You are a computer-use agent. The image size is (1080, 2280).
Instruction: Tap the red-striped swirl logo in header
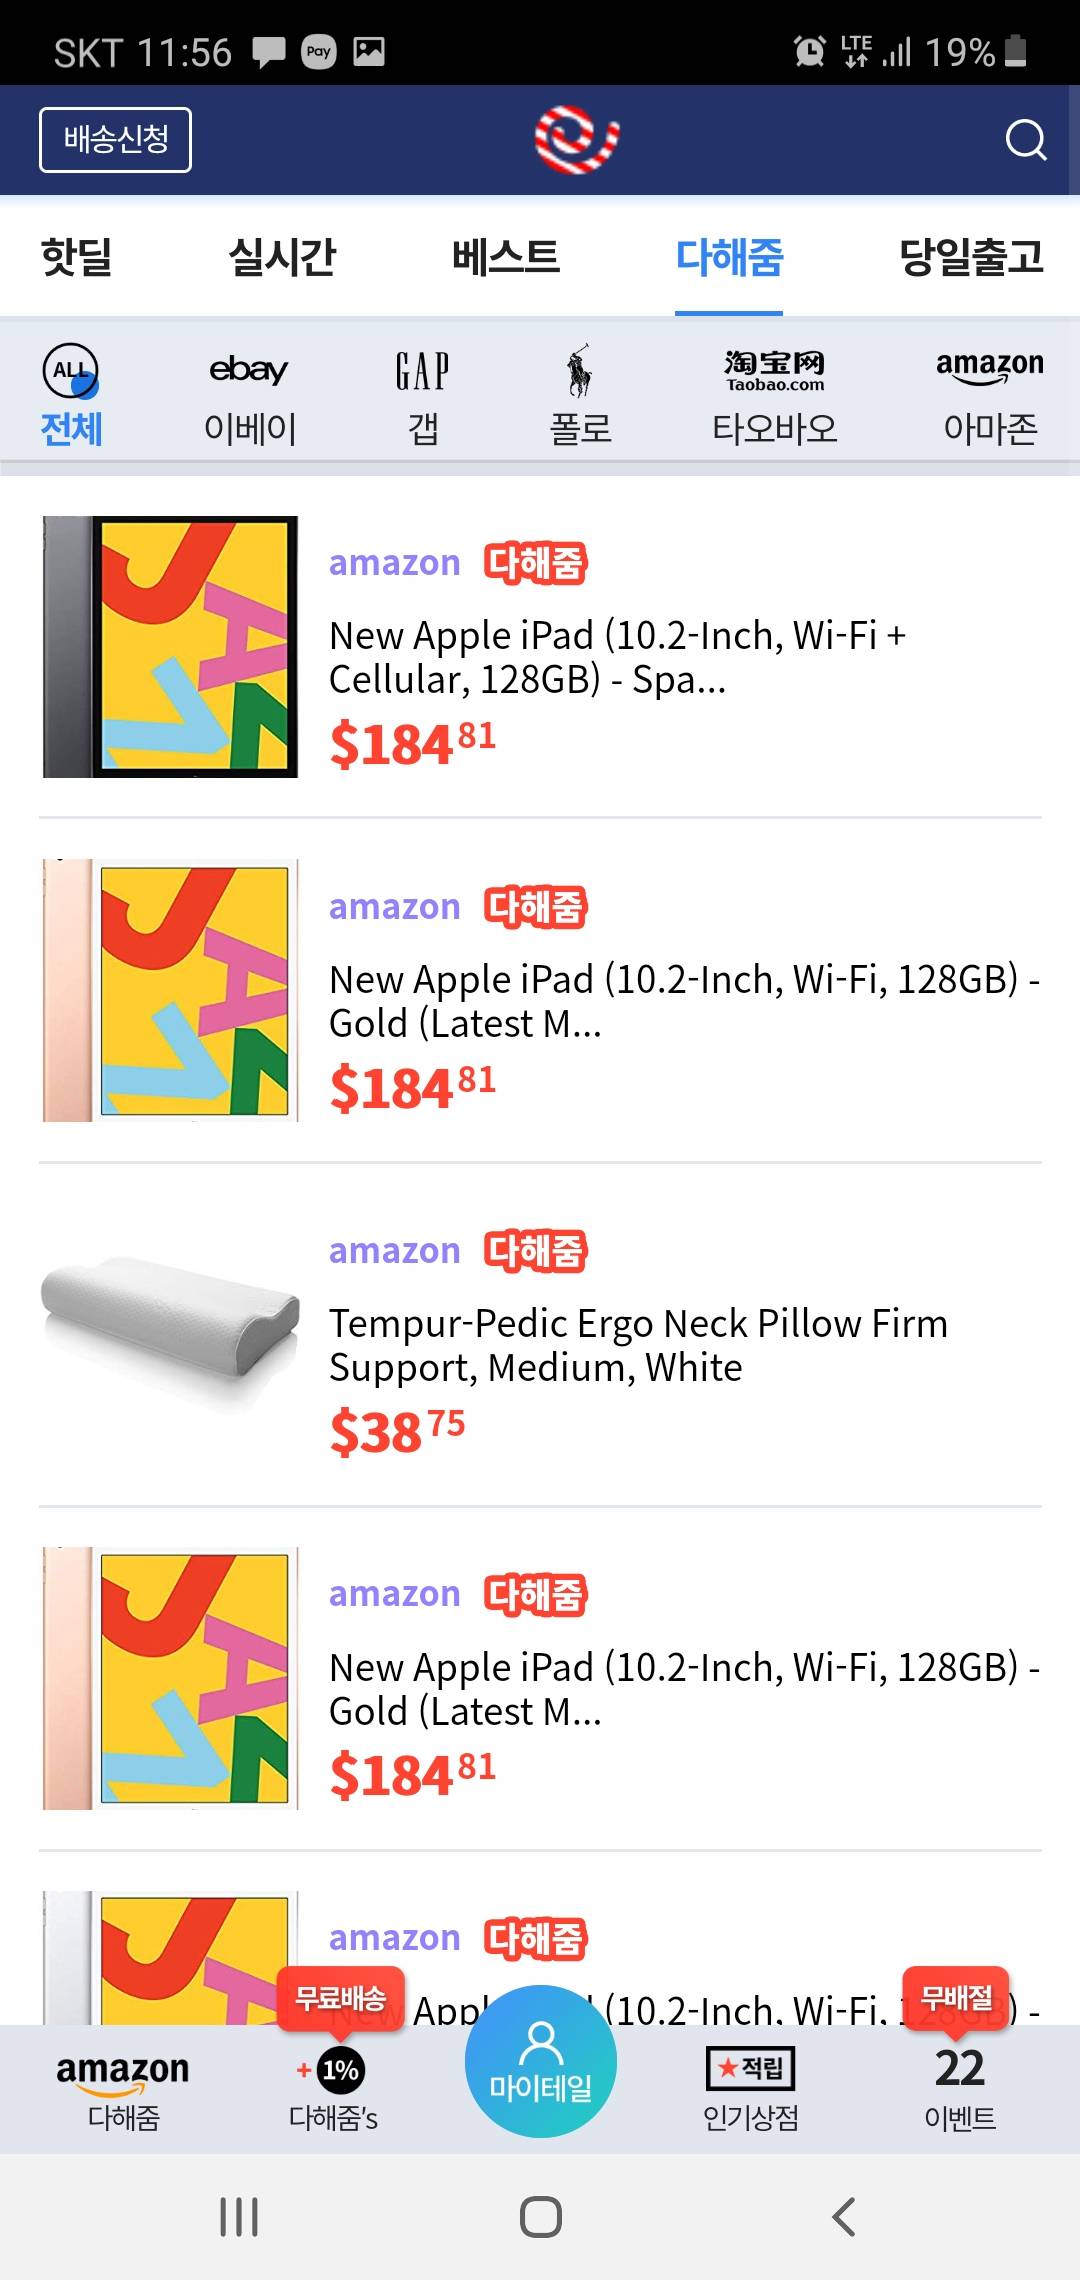[577, 140]
